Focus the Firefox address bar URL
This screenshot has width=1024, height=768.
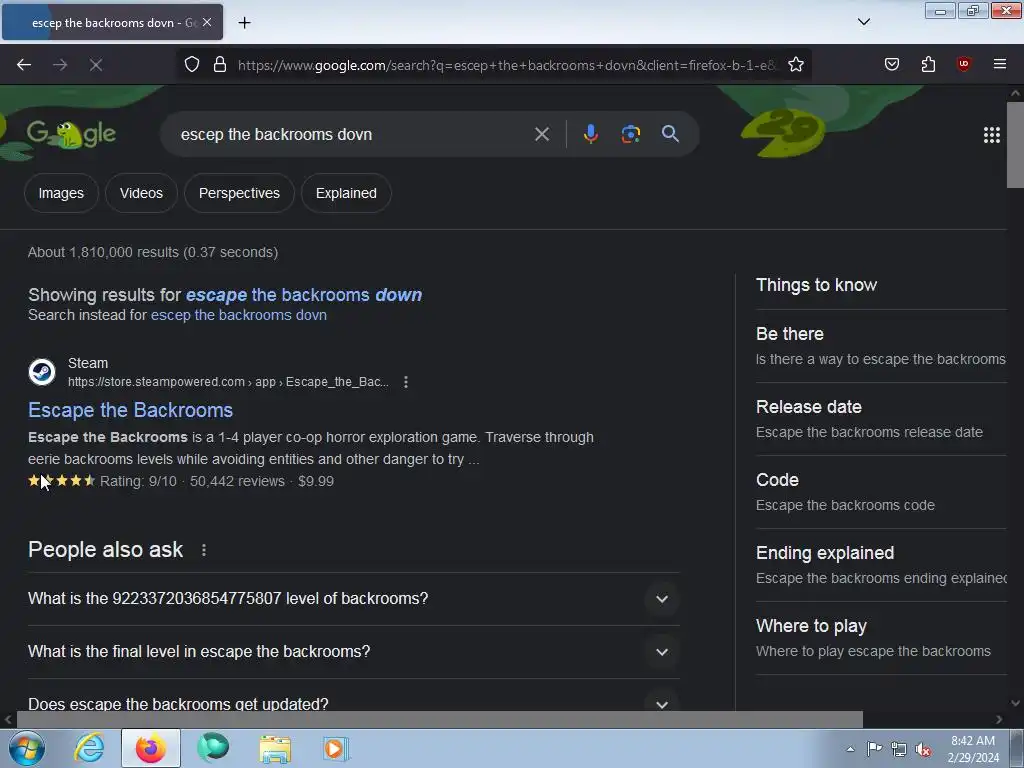[x=506, y=65]
